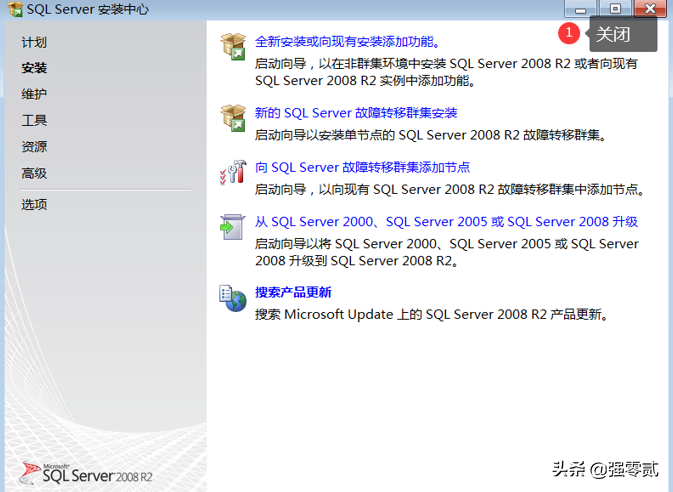The width and height of the screenshot is (673, 492).
Task: Click the new installation box icon
Action: tap(233, 46)
